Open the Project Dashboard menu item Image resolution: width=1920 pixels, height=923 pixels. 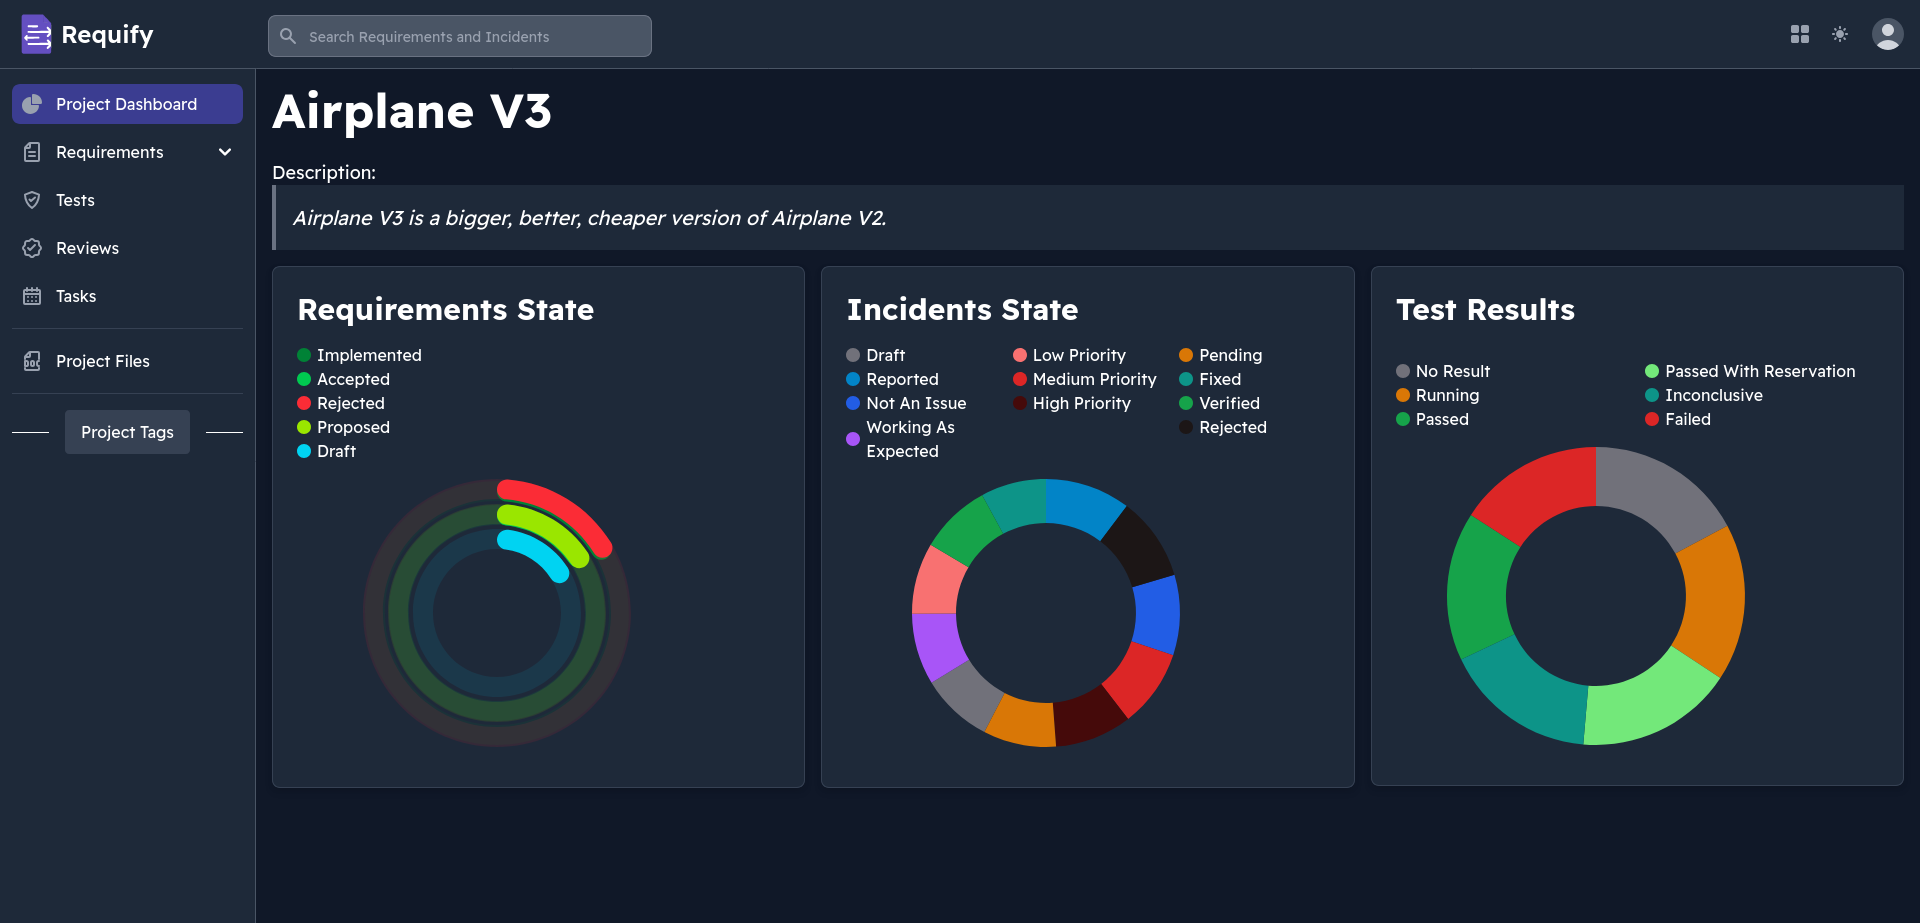pos(127,104)
